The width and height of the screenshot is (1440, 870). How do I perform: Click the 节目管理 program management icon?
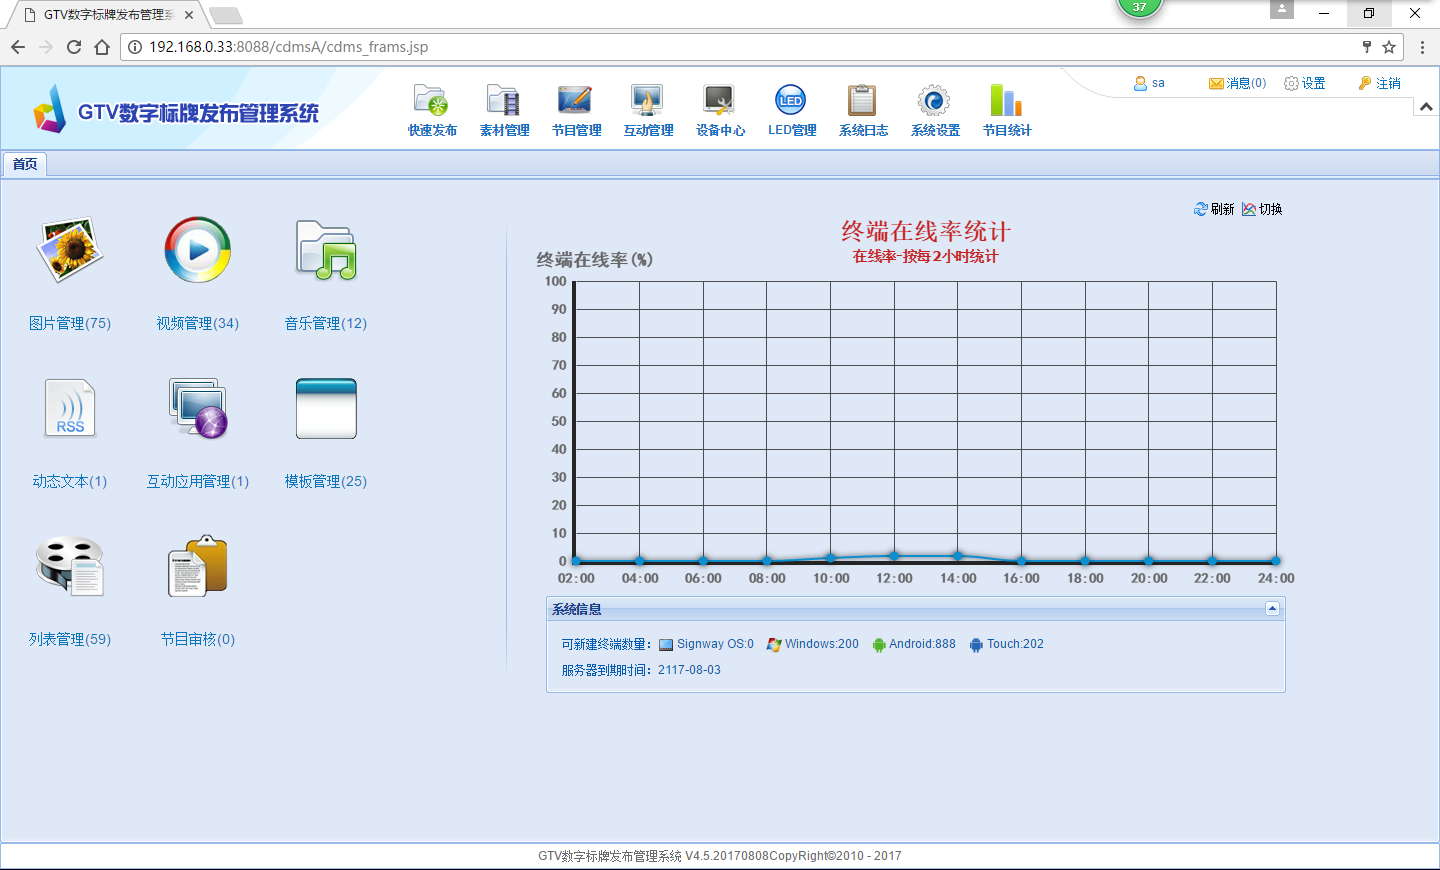pos(576,101)
